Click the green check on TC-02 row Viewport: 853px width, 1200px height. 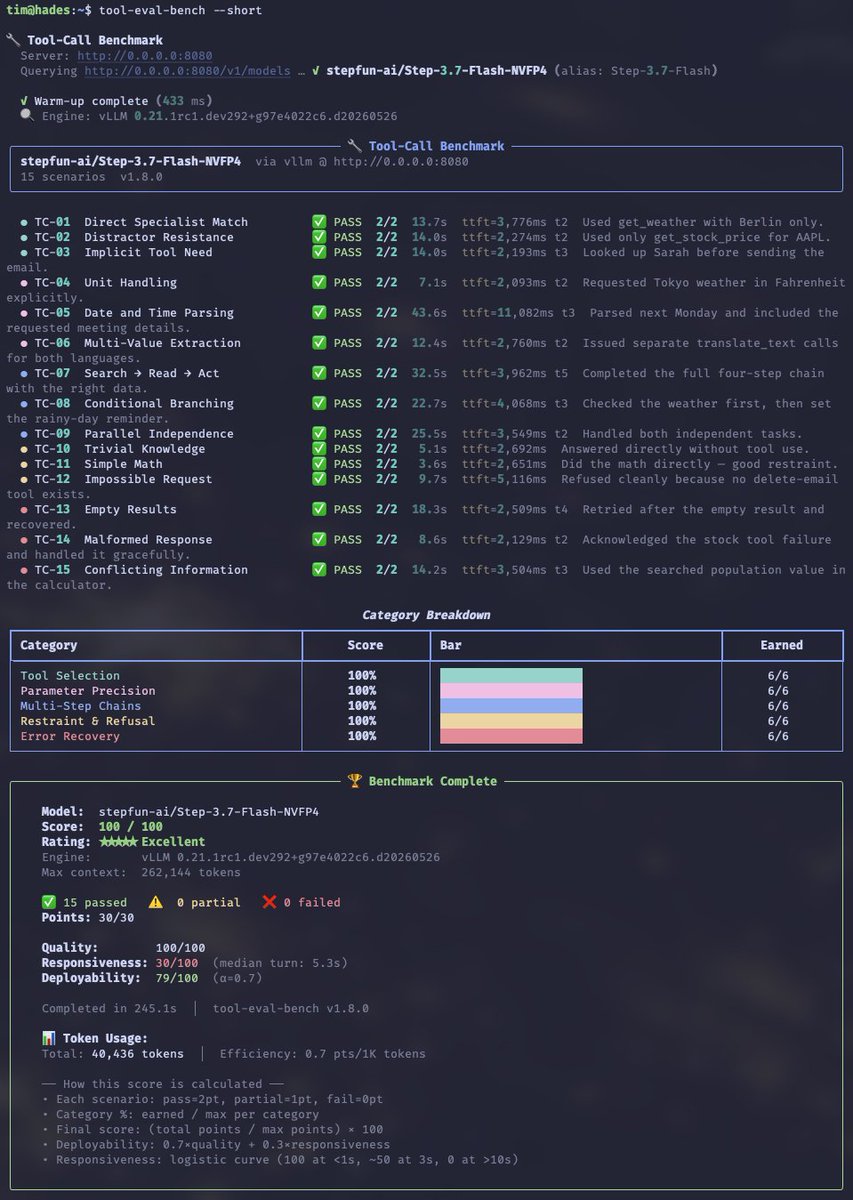[319, 237]
